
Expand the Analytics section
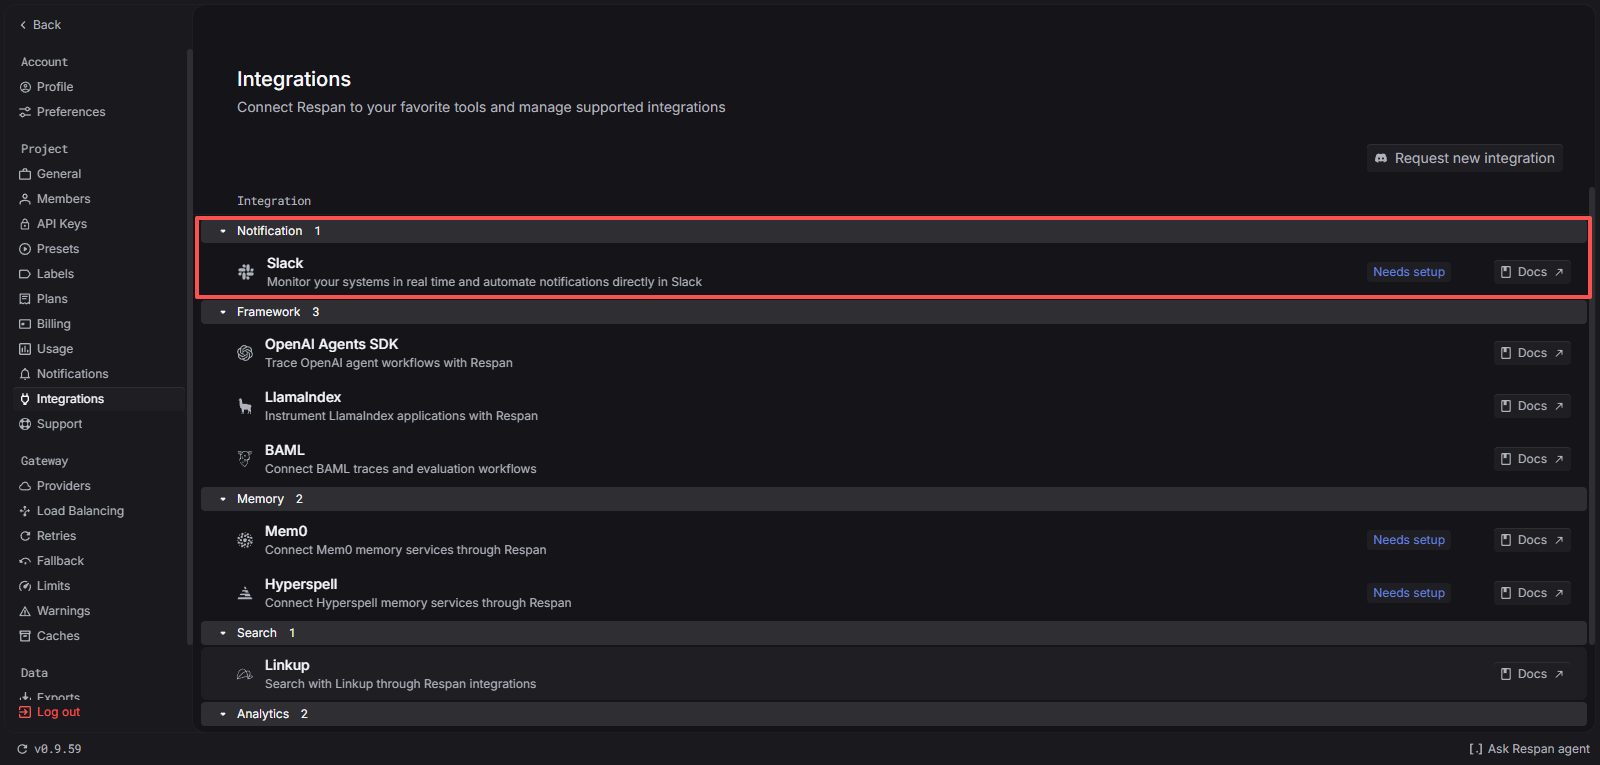224,713
